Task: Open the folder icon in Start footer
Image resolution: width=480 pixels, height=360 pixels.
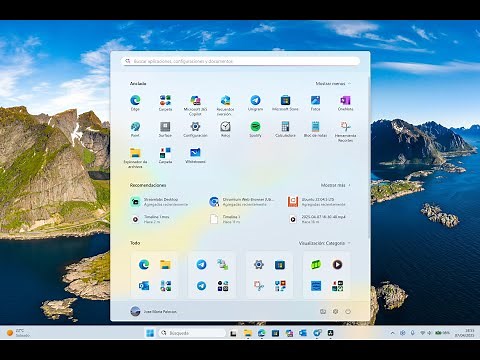Action: click(x=323, y=311)
